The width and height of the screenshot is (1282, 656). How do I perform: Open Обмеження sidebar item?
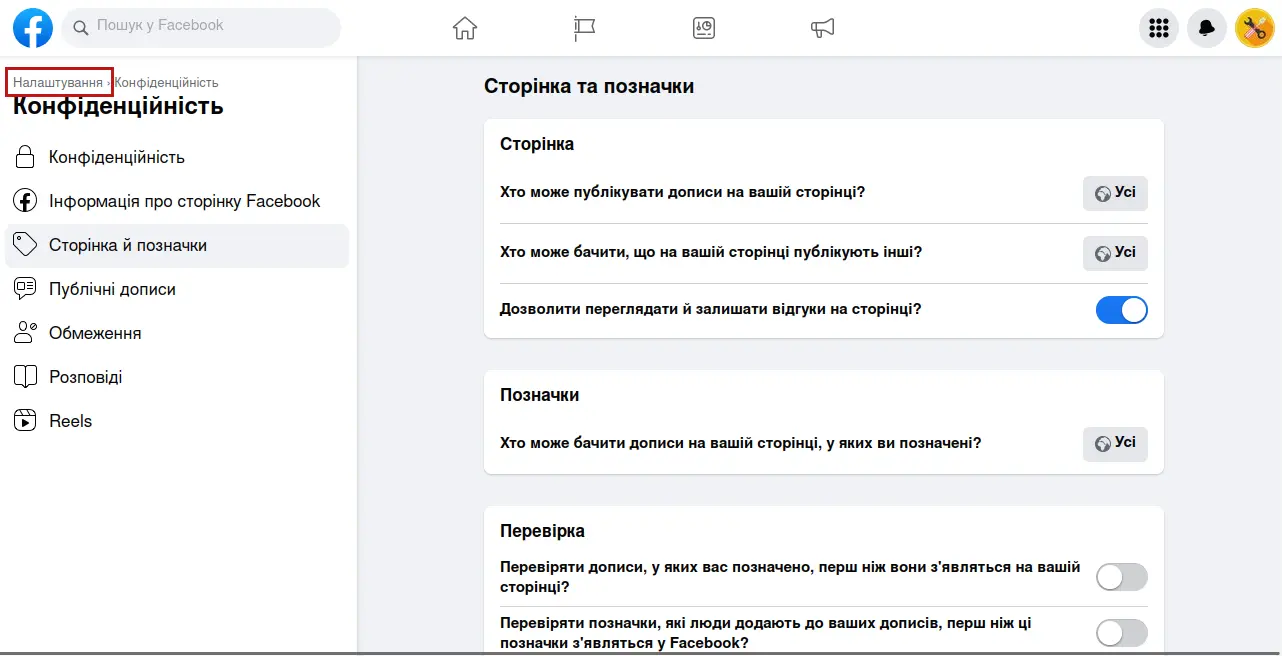tap(177, 333)
